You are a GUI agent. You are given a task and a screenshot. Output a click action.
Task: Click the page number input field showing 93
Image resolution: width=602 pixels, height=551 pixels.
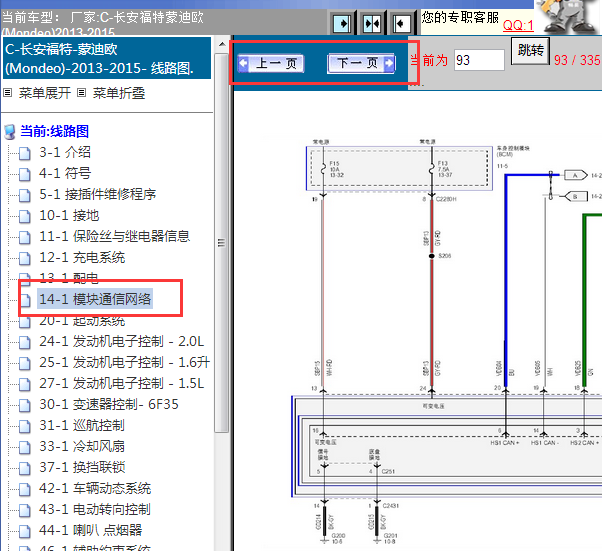[x=479, y=60]
